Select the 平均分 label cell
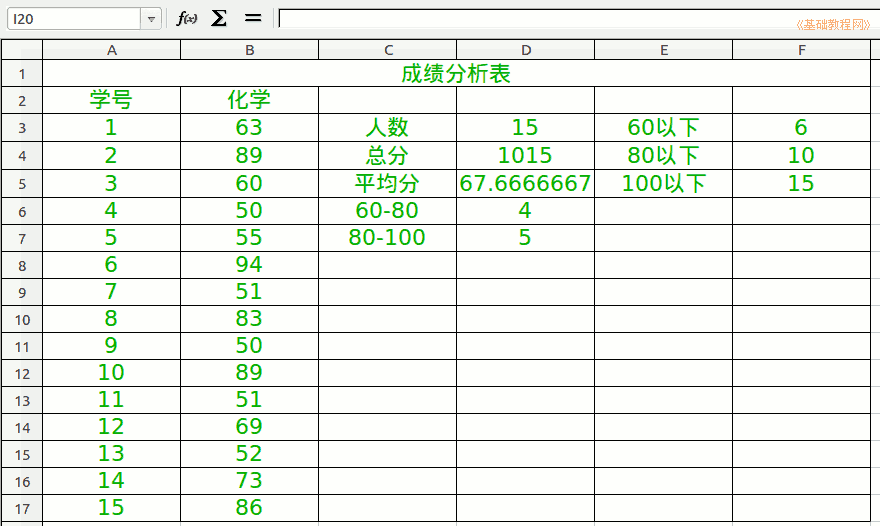 [x=388, y=184]
